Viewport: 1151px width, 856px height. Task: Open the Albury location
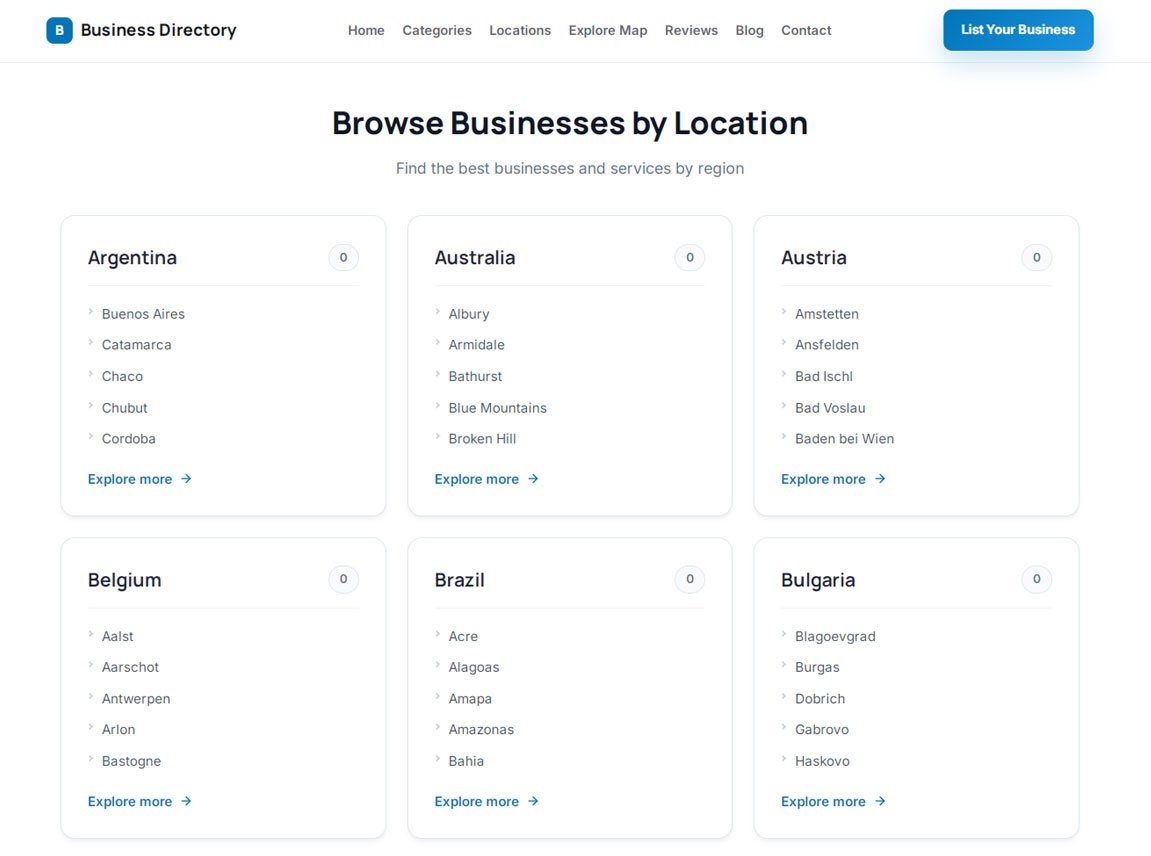point(469,313)
